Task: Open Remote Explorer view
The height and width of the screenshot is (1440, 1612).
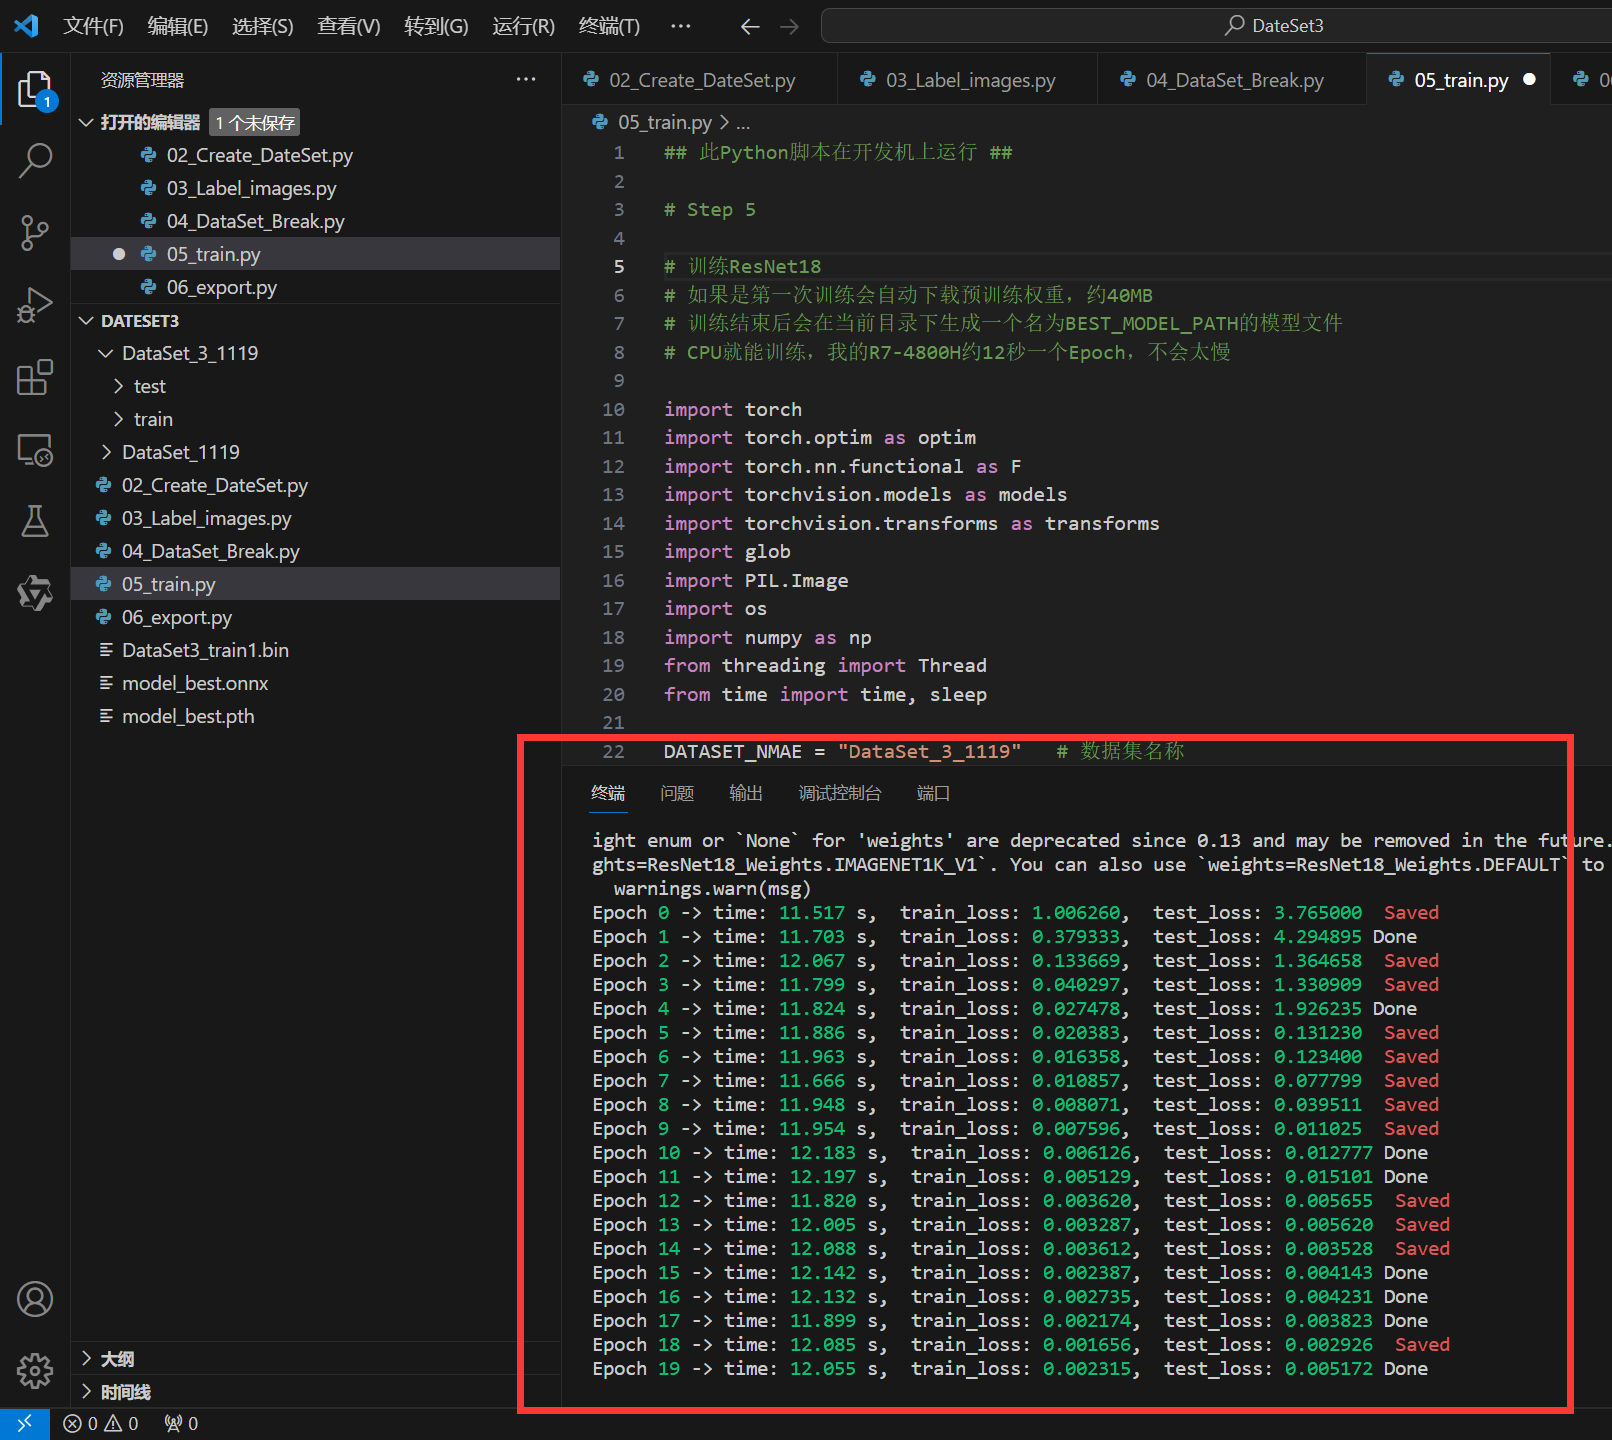Action: (35, 450)
